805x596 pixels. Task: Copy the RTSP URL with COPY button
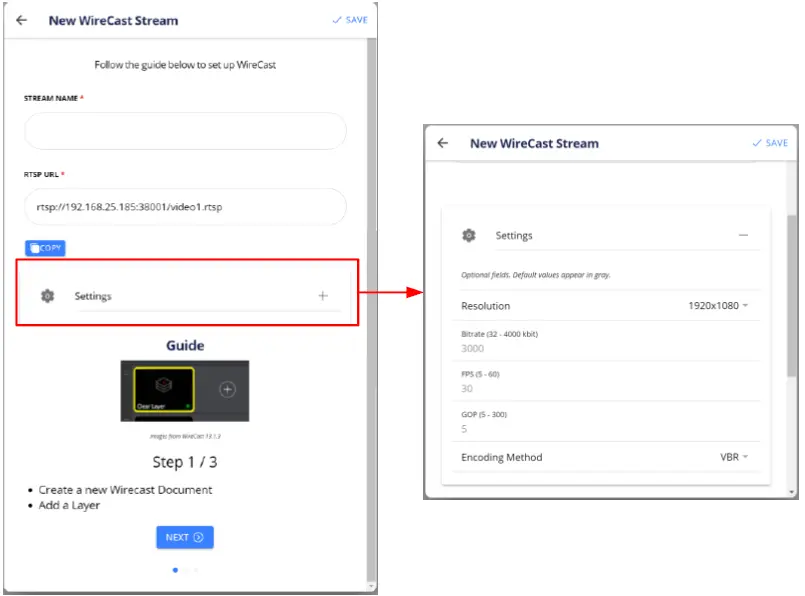coord(45,248)
